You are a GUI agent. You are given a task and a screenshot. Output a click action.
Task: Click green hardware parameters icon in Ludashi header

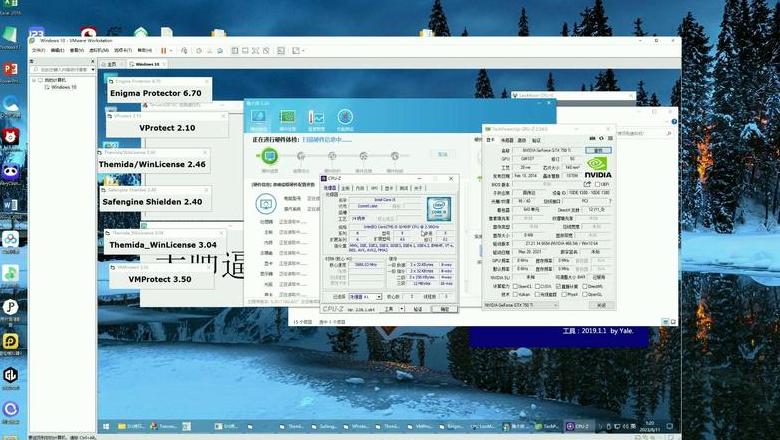pyautogui.click(x=287, y=118)
